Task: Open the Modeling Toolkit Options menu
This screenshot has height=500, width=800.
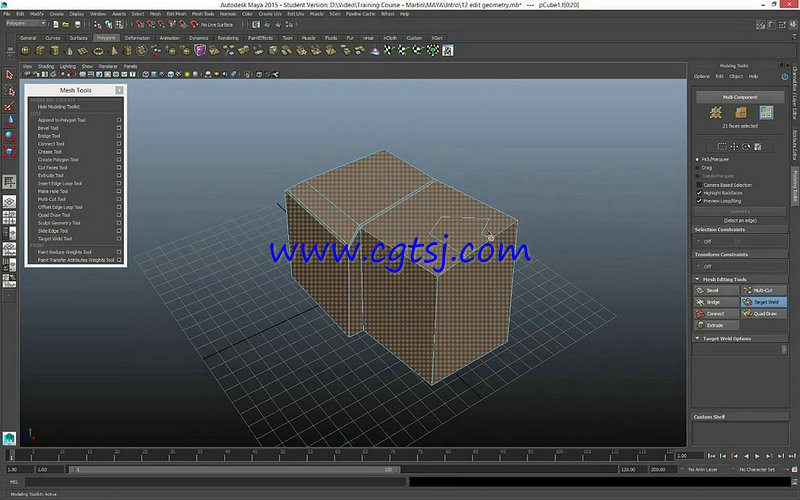Action: [x=702, y=77]
